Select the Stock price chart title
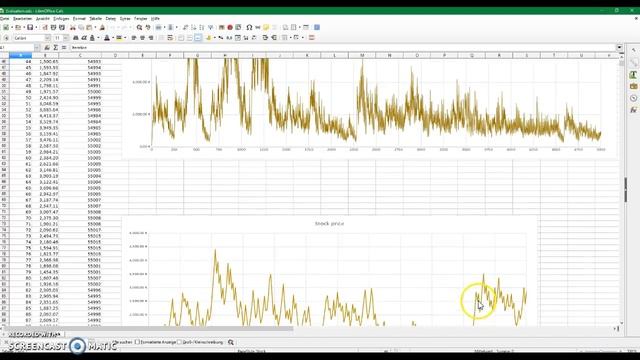Viewport: 640px width, 360px height. tap(329, 224)
